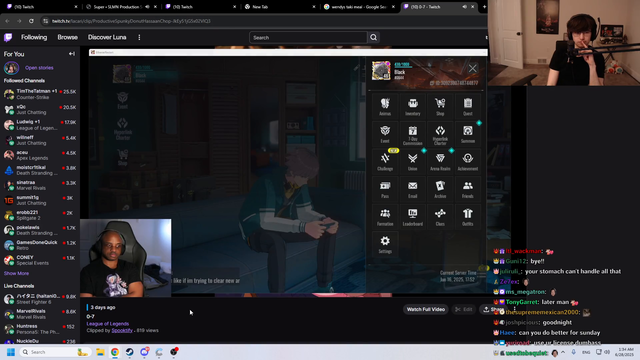The image size is (640, 360).
Task: Open the Inventory icon in game menu
Action: [413, 107]
